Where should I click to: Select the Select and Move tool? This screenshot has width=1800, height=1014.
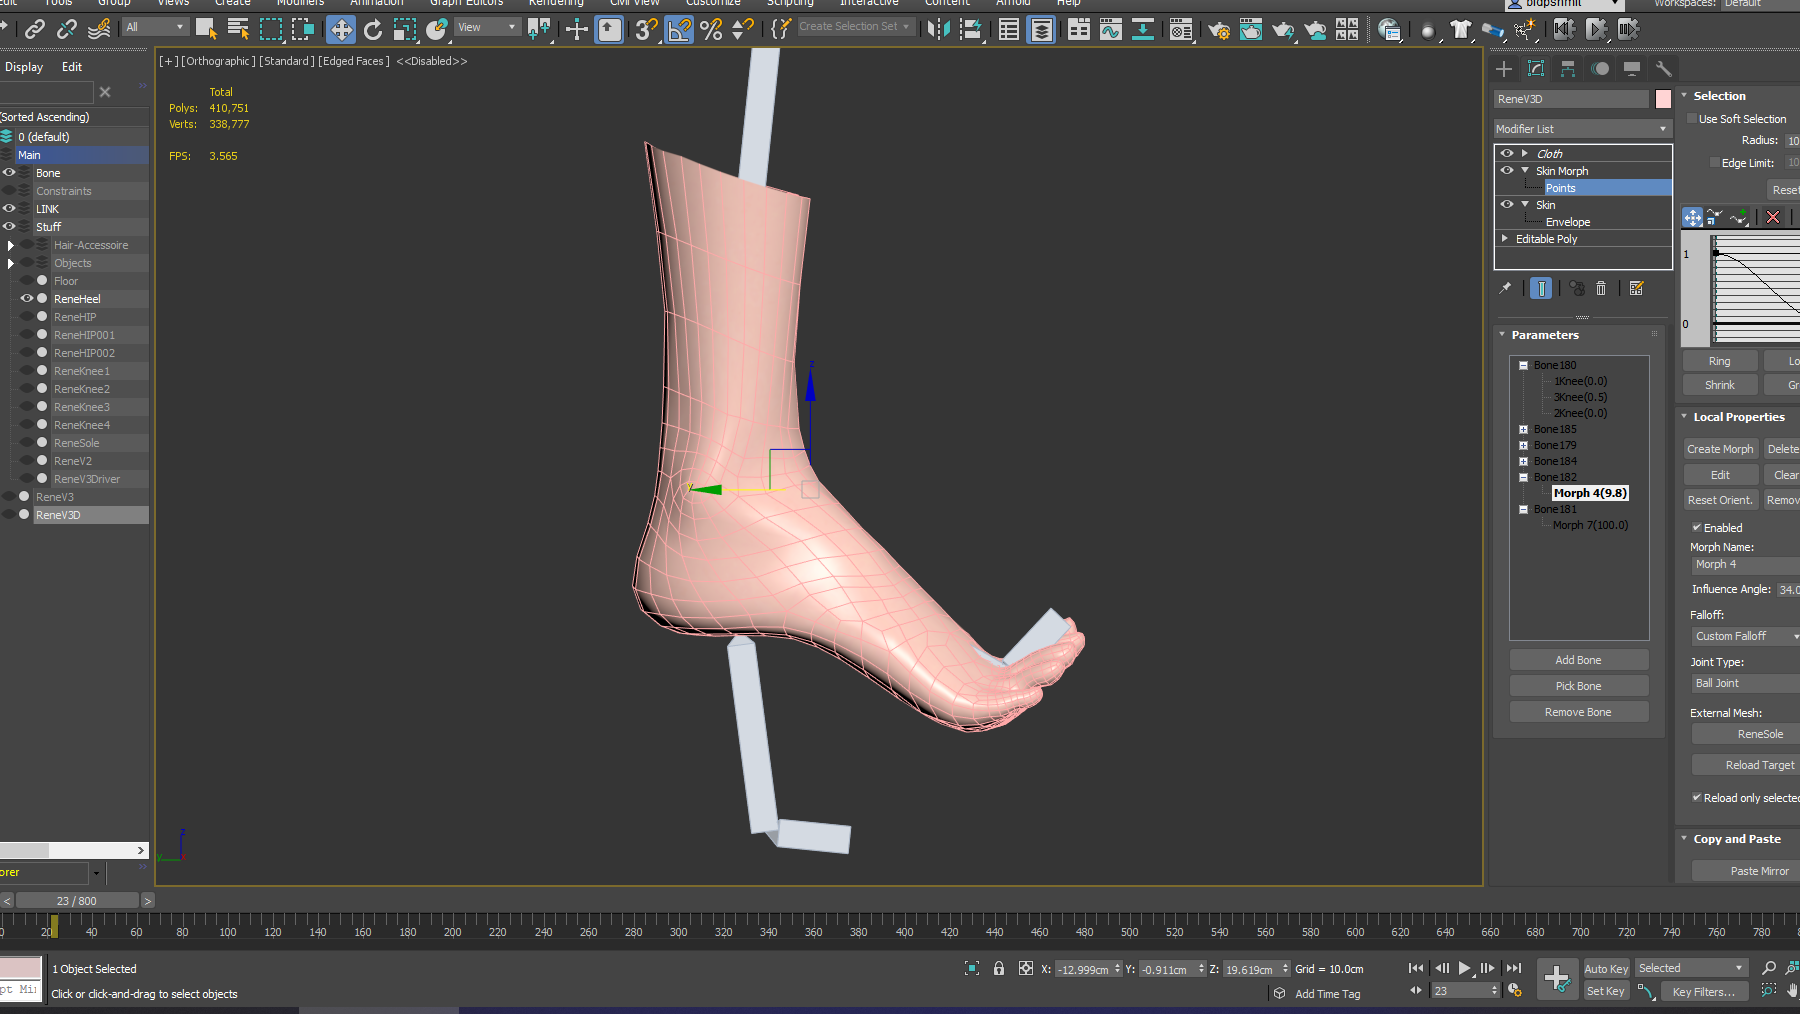click(341, 29)
